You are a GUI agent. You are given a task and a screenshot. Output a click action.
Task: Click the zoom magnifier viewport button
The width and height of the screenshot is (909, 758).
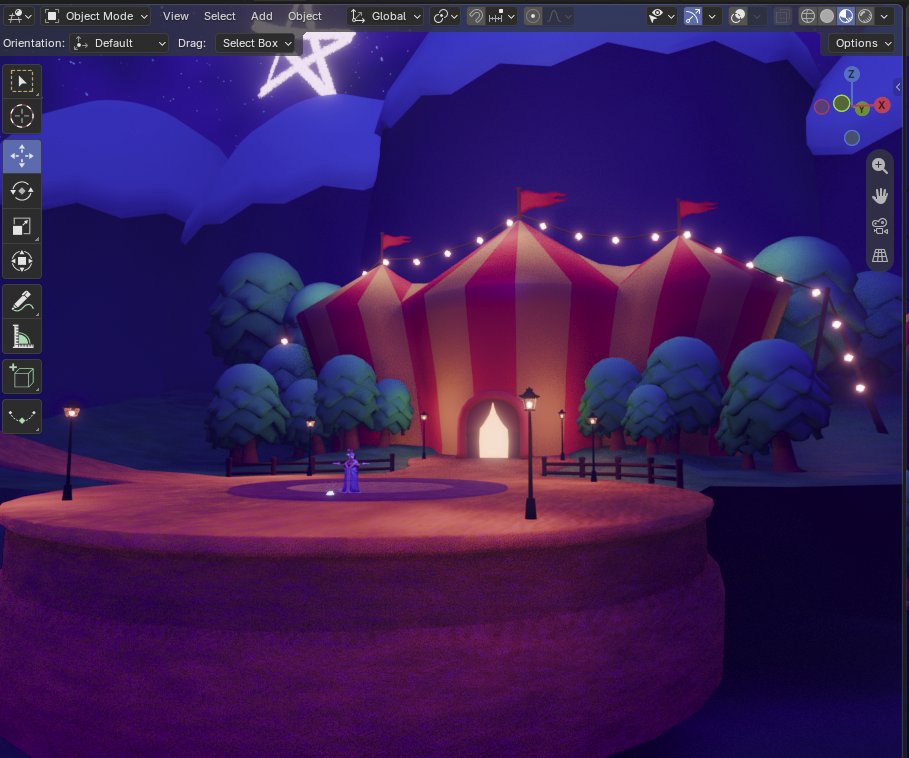pyautogui.click(x=879, y=166)
